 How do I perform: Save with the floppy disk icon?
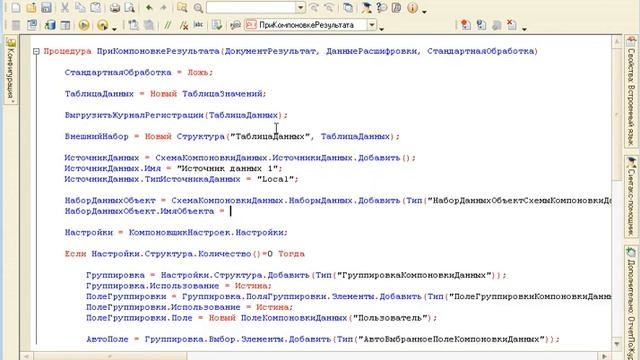tap(46, 7)
